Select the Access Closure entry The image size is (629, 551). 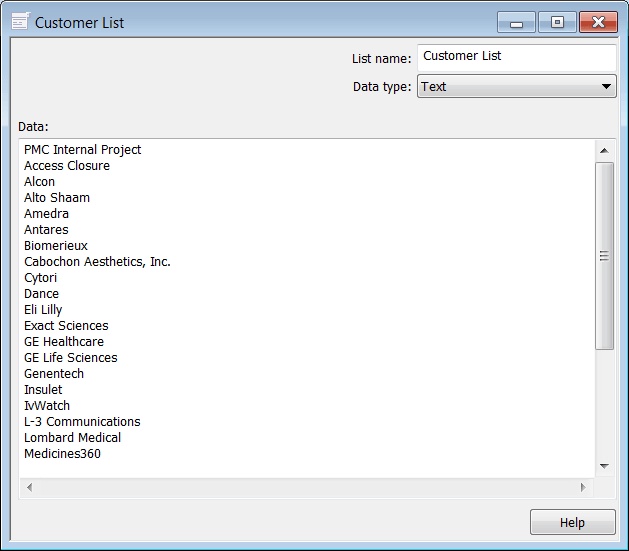tap(67, 166)
